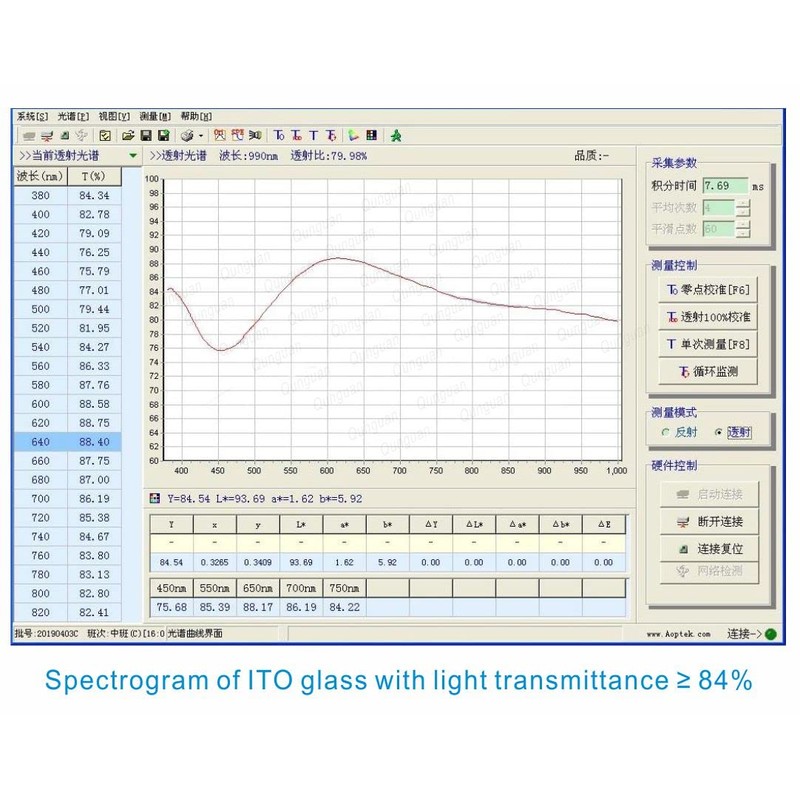The image size is (800, 800).
Task: Click the single measurement T toolbar icon
Action: click(313, 135)
